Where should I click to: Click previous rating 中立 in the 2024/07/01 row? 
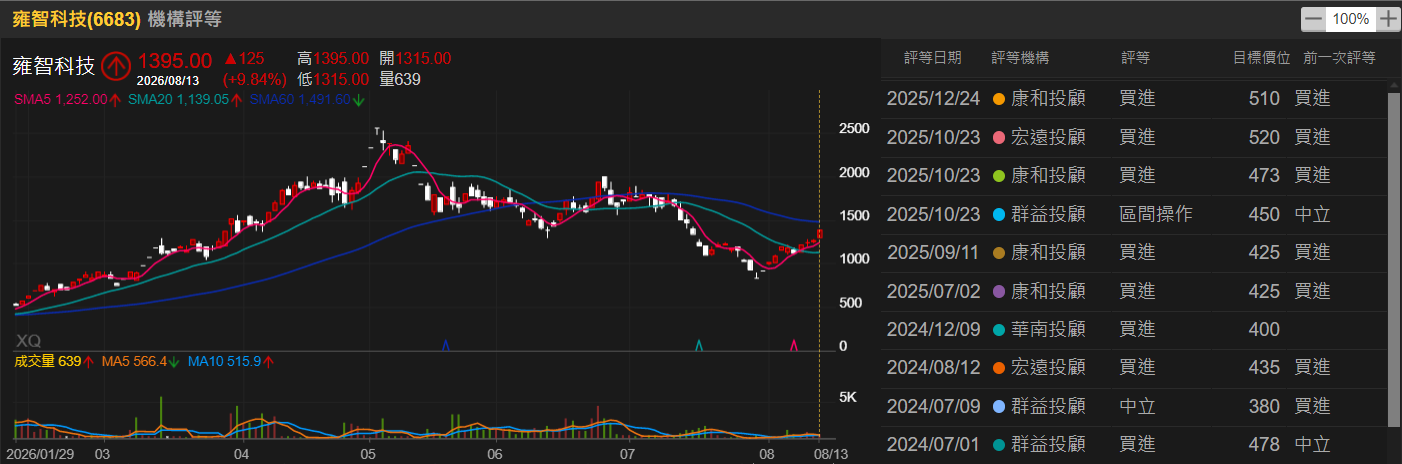point(1312,445)
